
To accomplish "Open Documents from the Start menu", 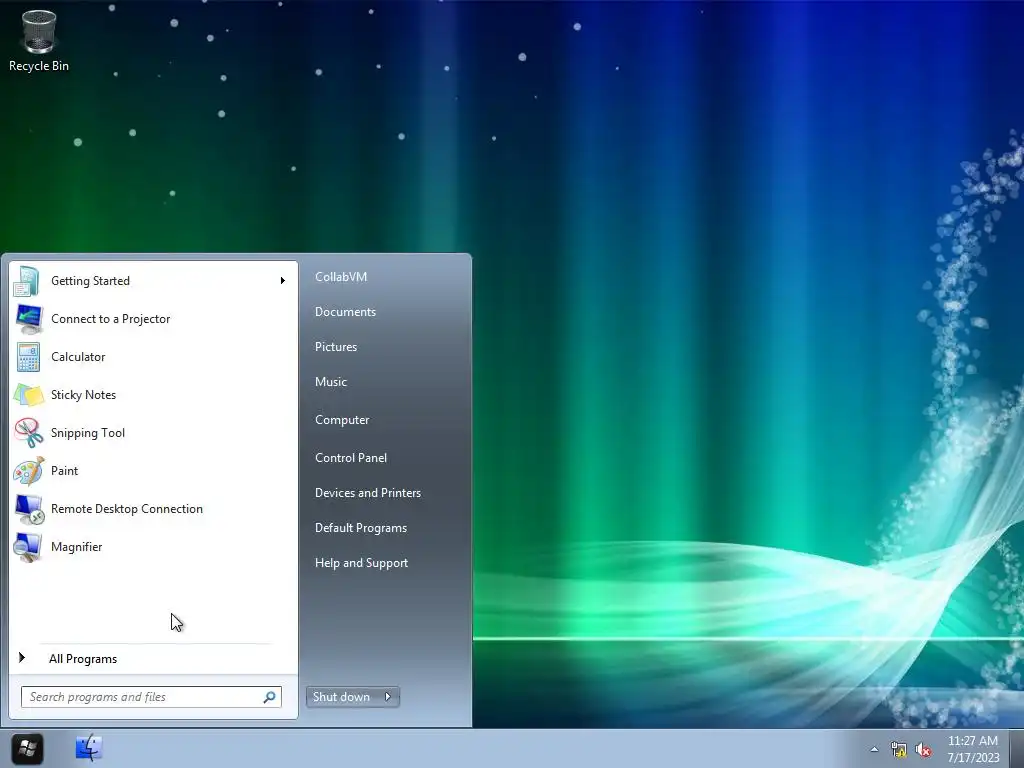I will click(x=345, y=312).
